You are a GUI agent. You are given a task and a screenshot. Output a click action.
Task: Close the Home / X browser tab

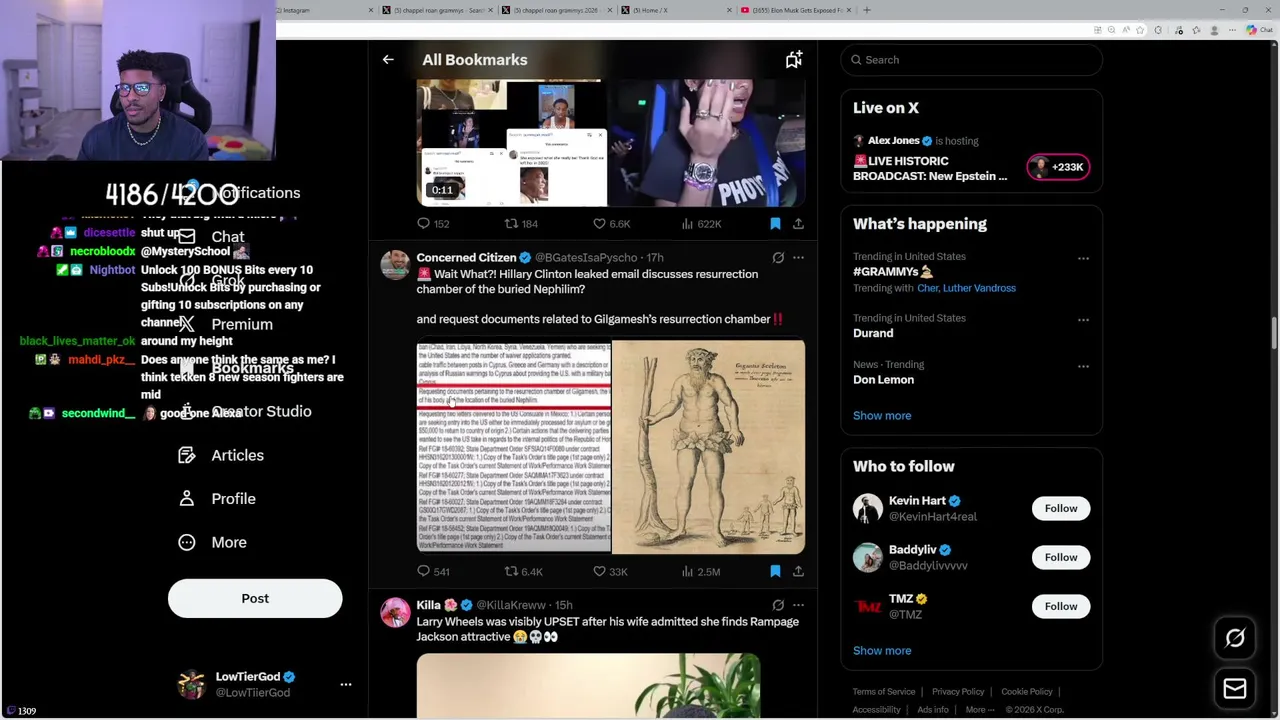pyautogui.click(x=729, y=10)
